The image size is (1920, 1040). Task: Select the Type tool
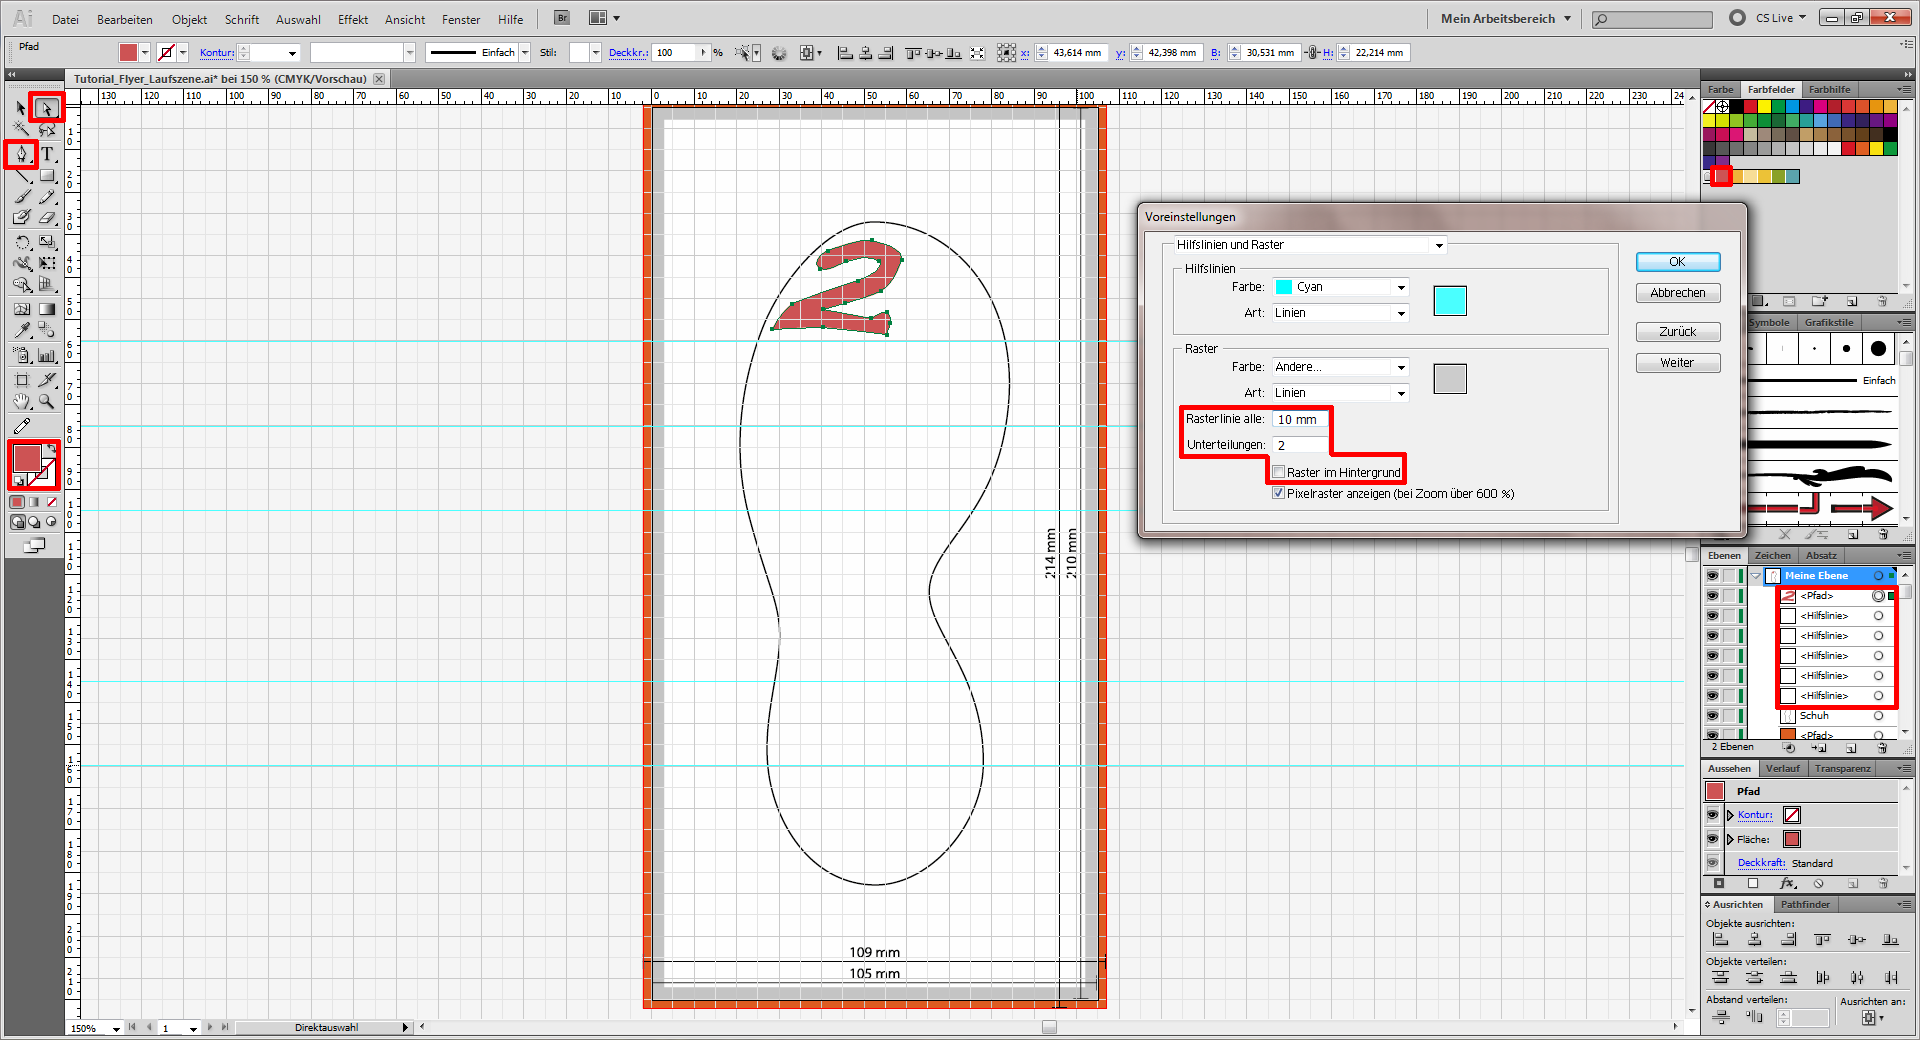coord(47,154)
